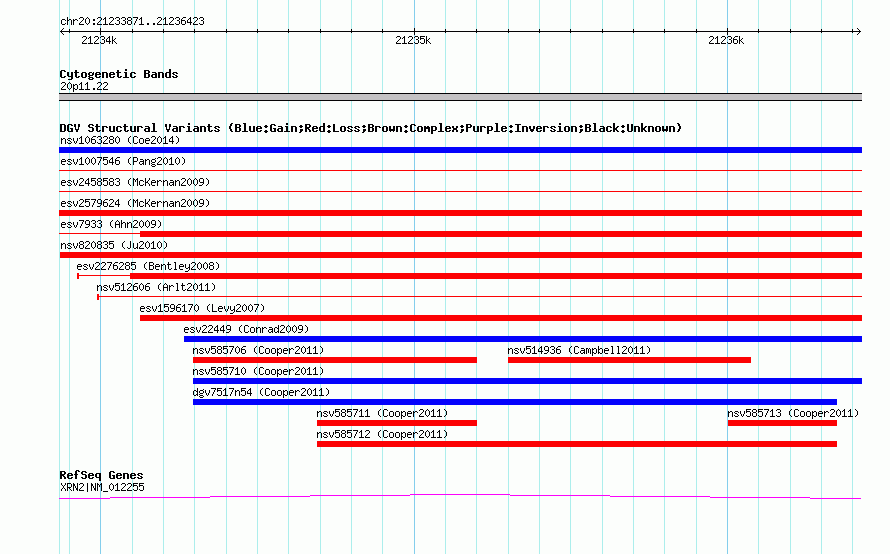Click esv1596170 (Levy2007) variant label
Viewport: 890px width, 554px height.
tap(203, 308)
